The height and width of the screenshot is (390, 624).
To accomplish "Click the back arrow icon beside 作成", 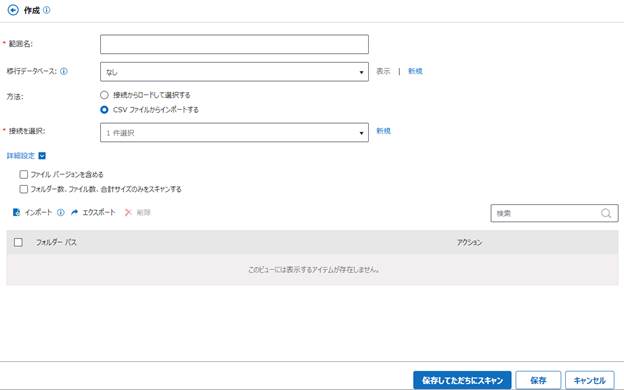I will [x=13, y=10].
